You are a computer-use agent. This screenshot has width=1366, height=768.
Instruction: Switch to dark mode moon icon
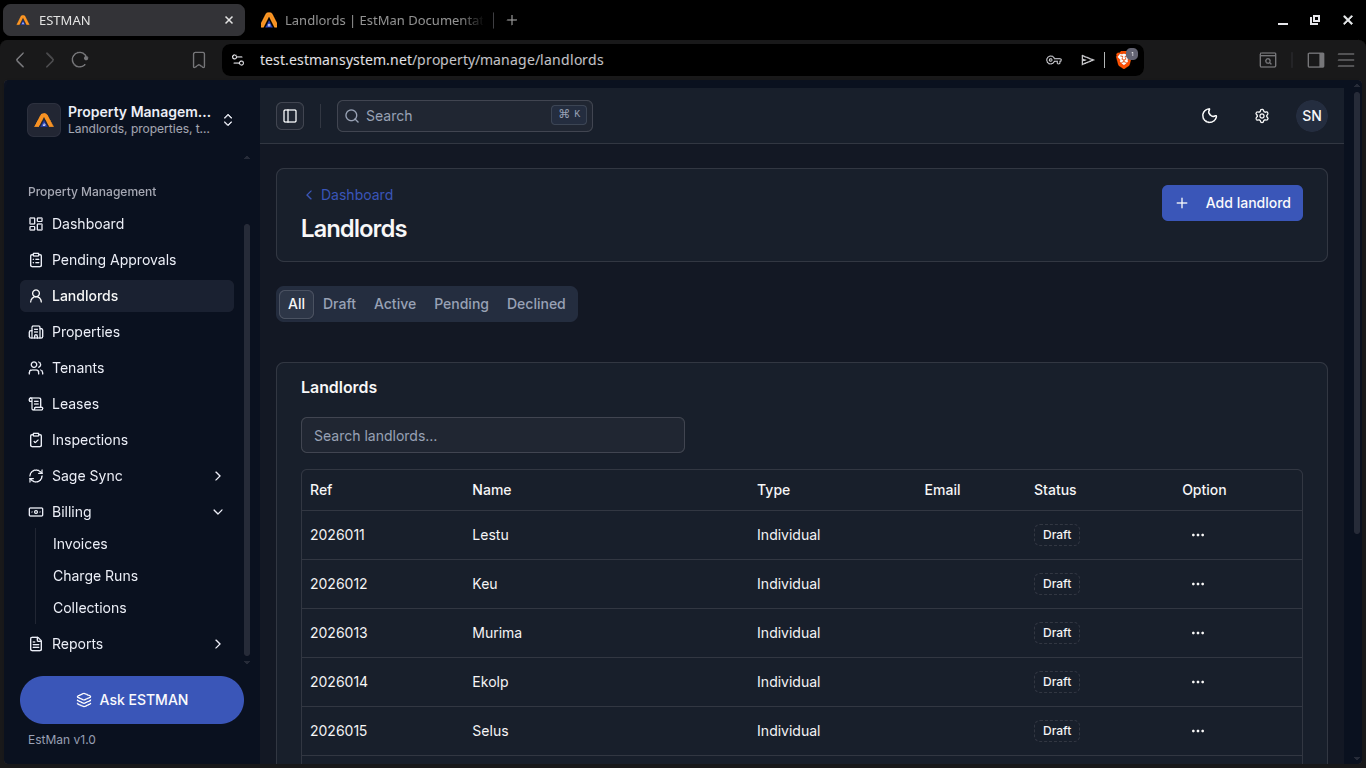(x=1209, y=116)
